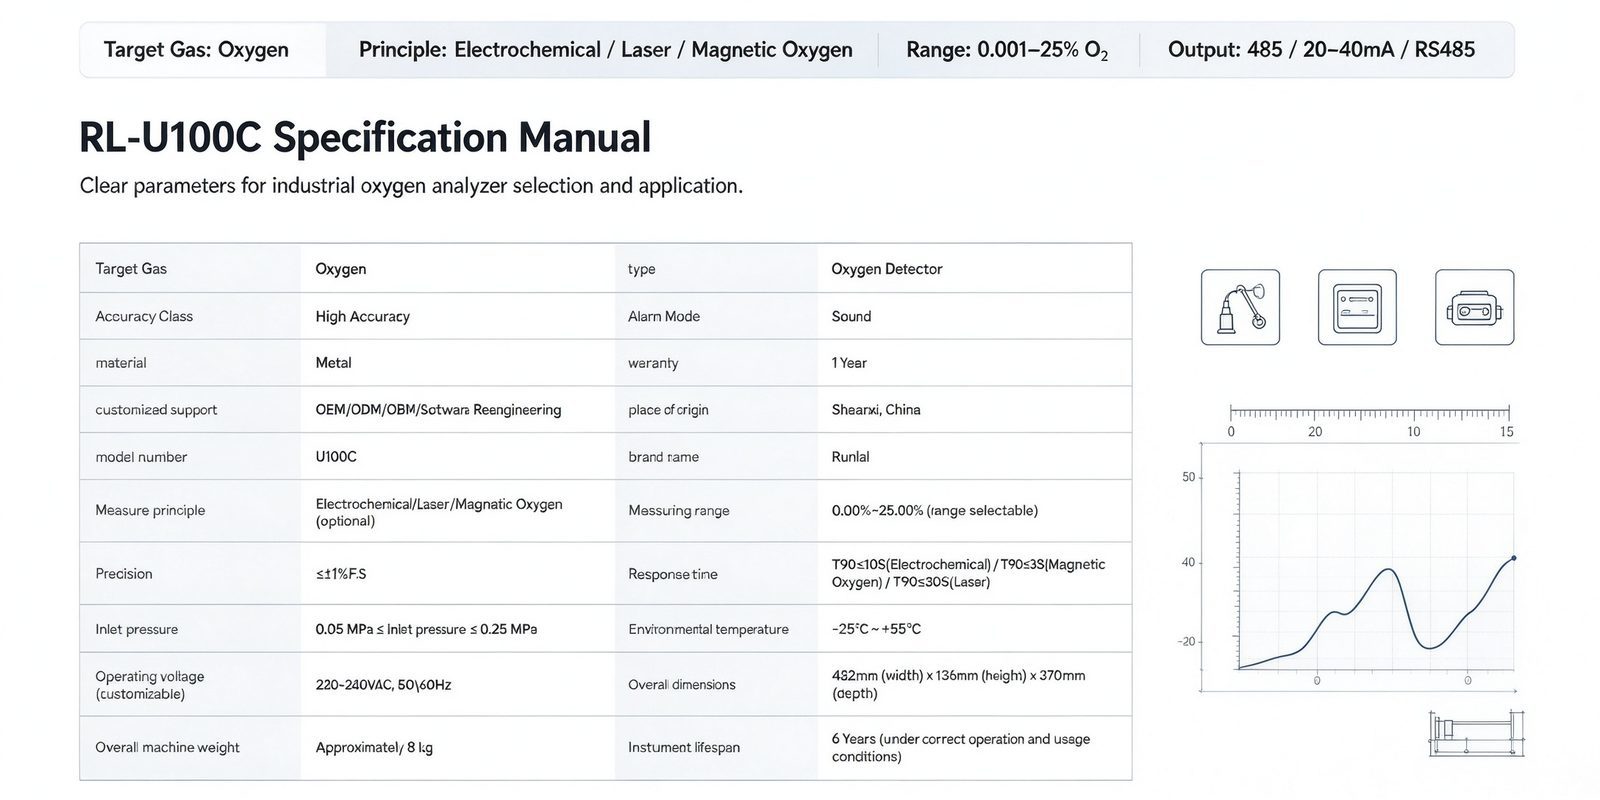The width and height of the screenshot is (1600, 800).
Task: Select the Output: 485 / 20–40mA tab
Action: point(1321,50)
